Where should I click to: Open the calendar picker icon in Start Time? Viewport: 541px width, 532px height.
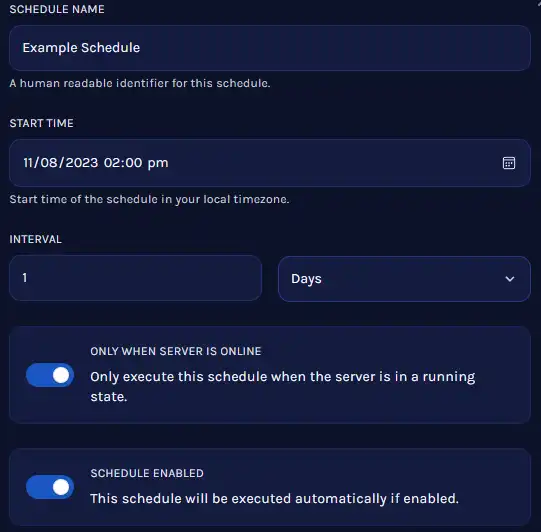click(x=509, y=163)
